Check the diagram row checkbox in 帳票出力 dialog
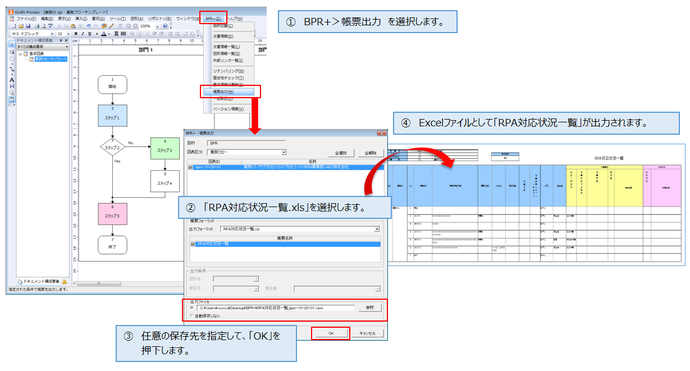The image size is (690, 371). point(190,167)
